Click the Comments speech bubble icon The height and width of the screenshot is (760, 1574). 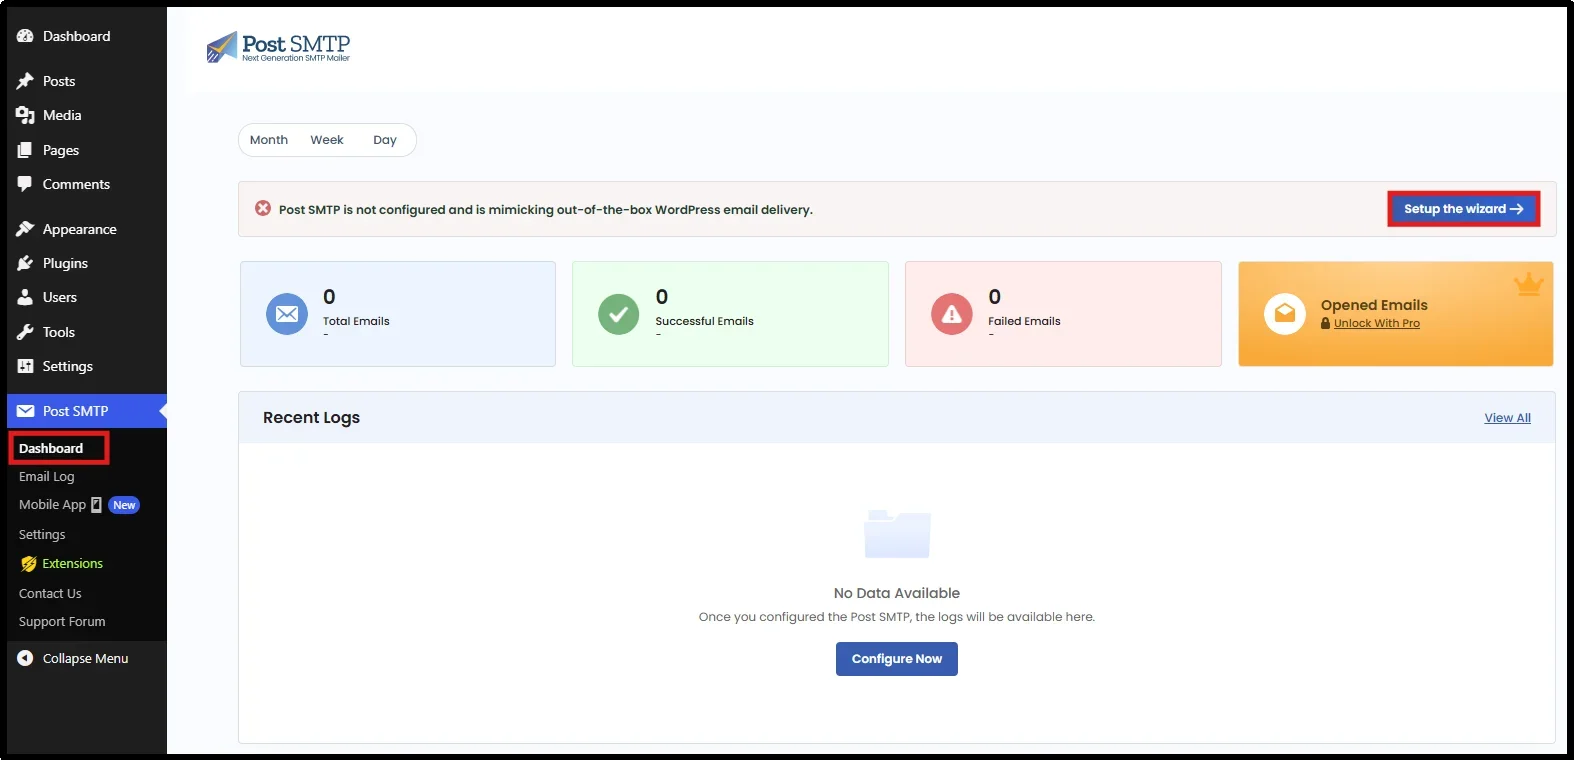point(25,184)
